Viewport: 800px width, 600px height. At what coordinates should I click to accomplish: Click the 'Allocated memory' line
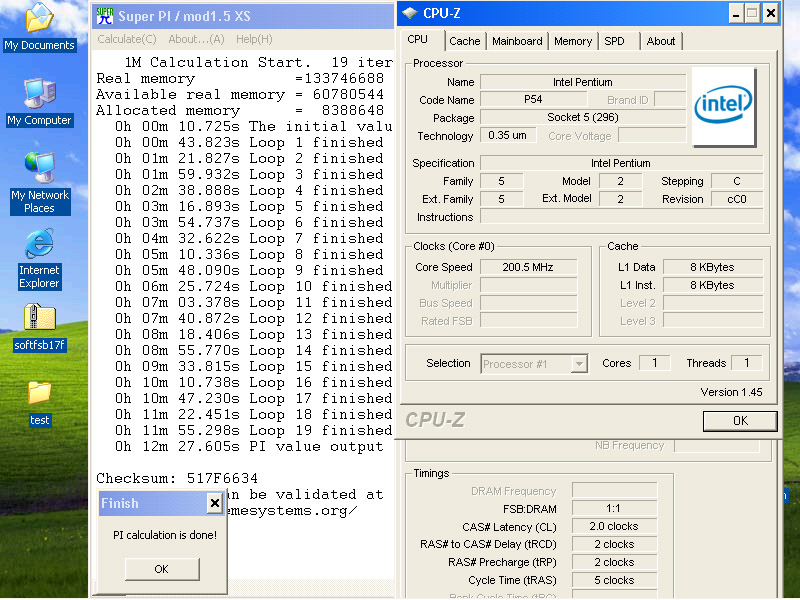pos(240,110)
